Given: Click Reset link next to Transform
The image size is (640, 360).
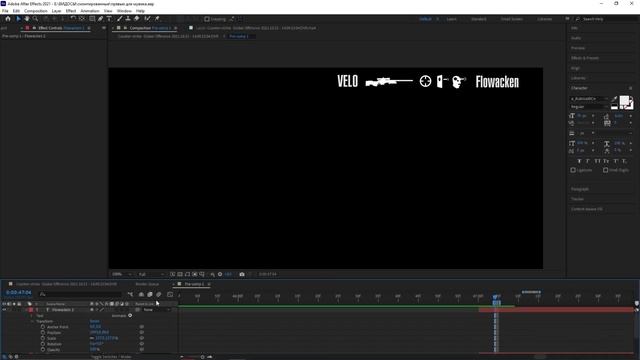Looking at the screenshot, I should point(94,321).
